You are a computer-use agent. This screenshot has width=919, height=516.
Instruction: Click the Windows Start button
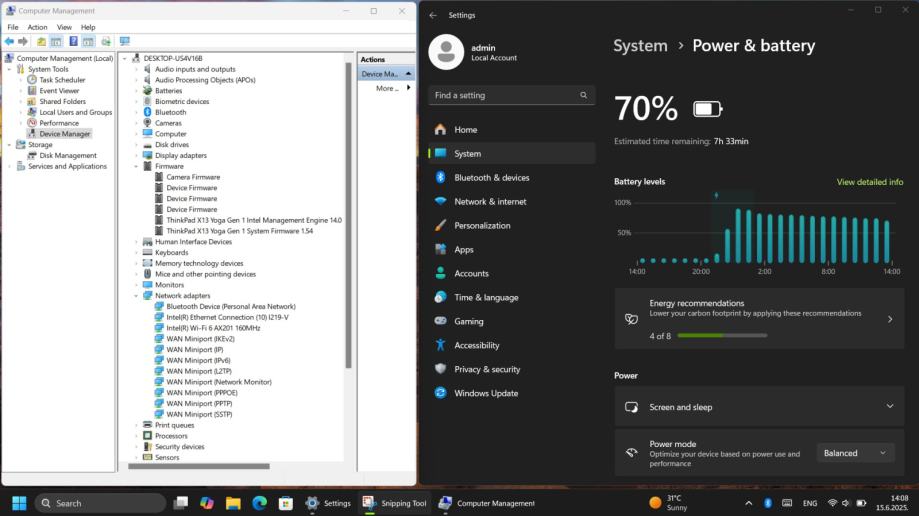click(19, 503)
